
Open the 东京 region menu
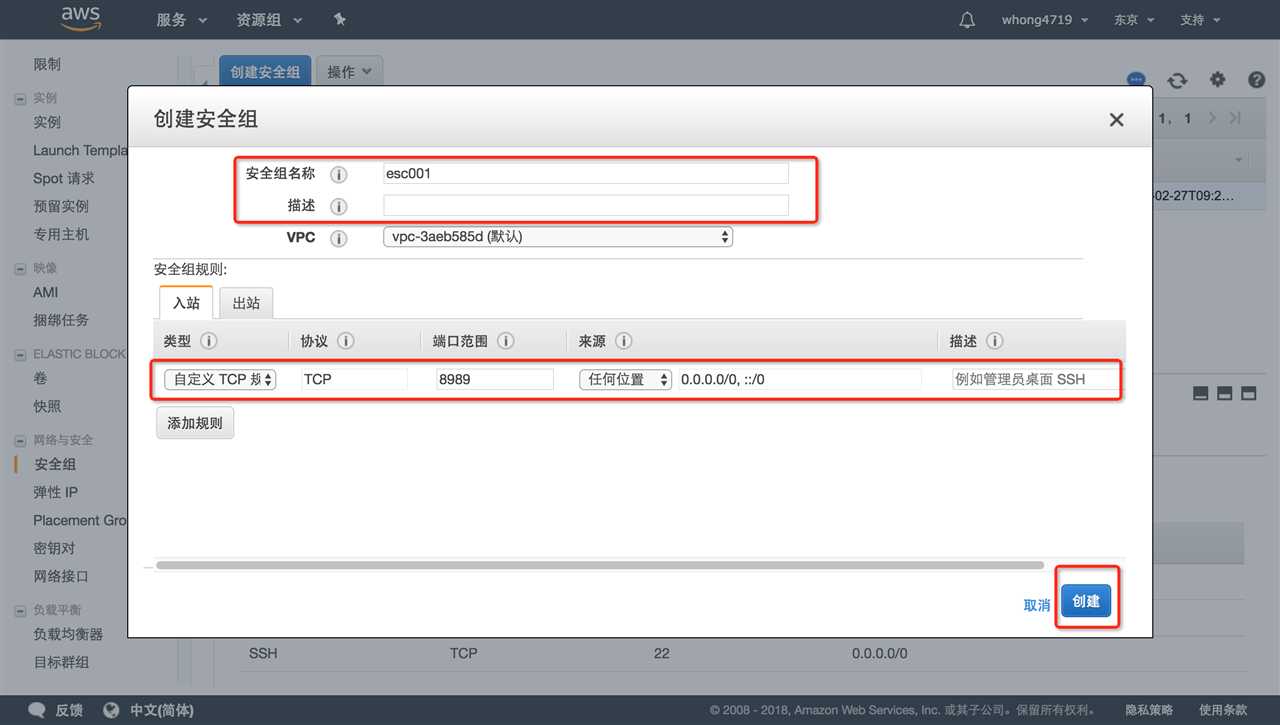tap(1134, 20)
